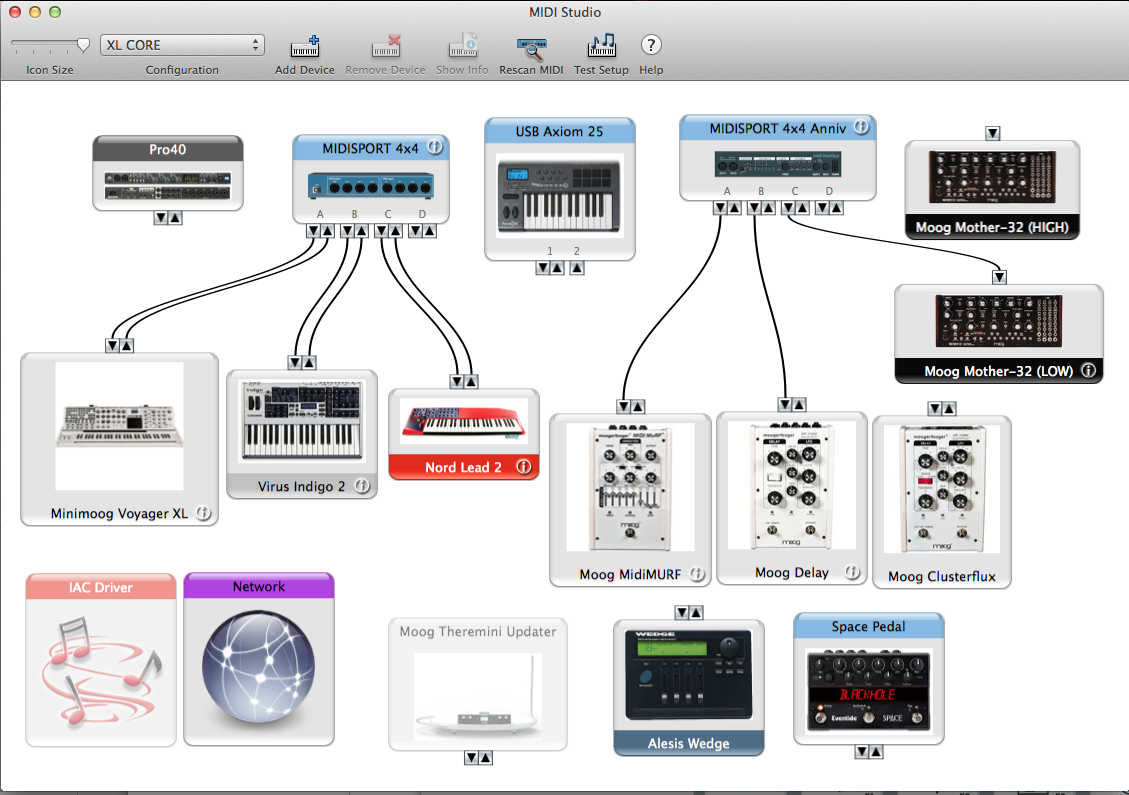Show info for Moog MidiMURF device
This screenshot has height=795, width=1129.
(697, 575)
